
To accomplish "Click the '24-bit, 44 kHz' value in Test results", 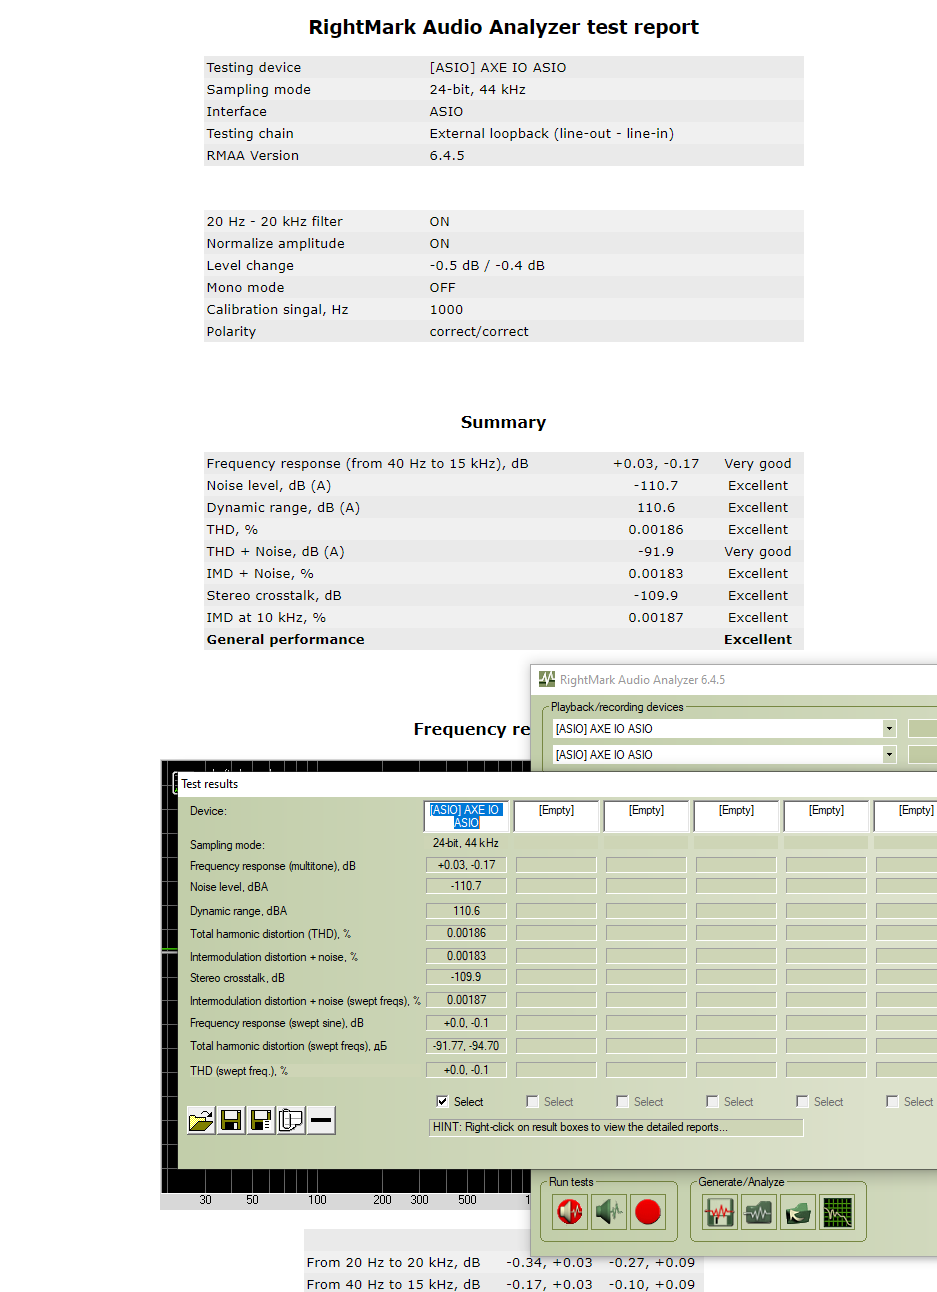I will (465, 843).
